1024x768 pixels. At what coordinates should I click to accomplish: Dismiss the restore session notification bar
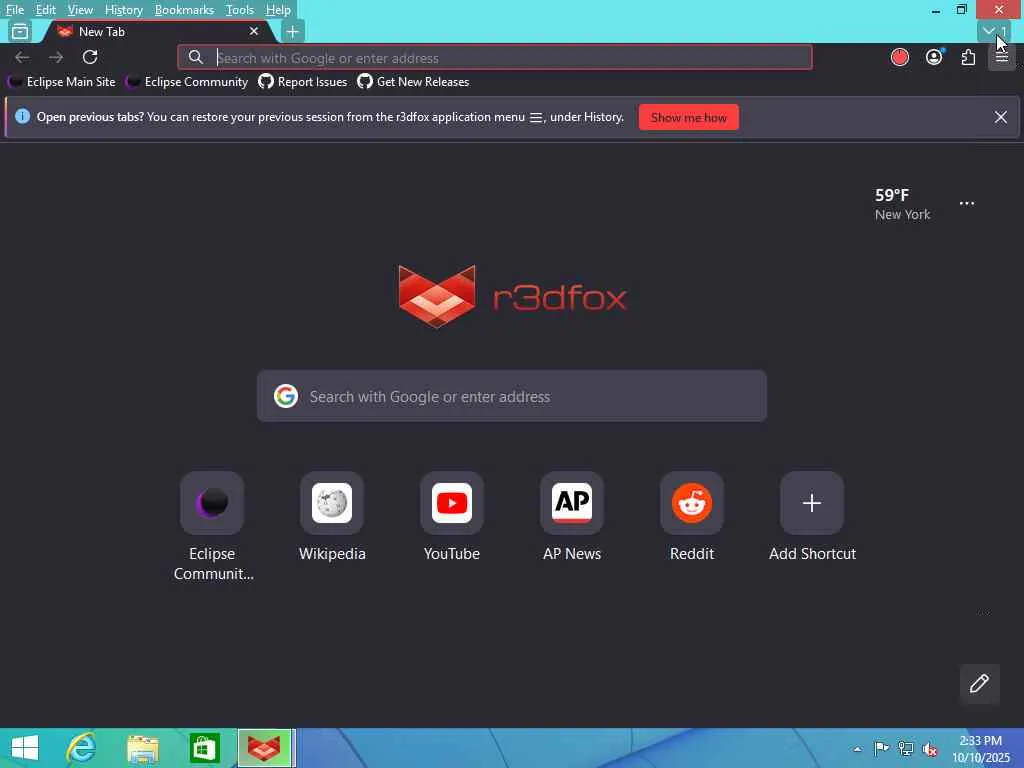(x=1000, y=117)
